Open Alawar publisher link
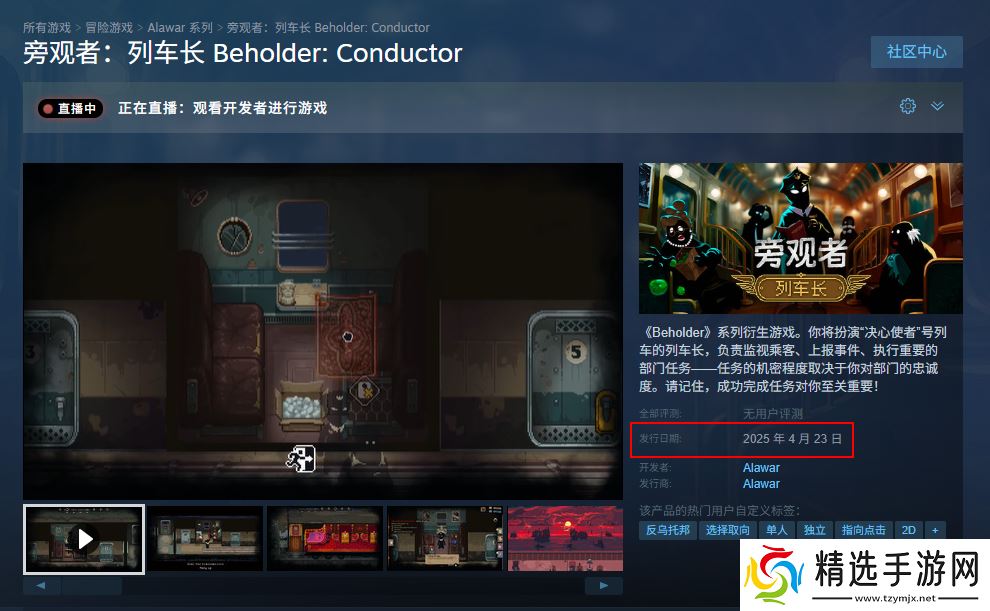The image size is (990, 611). [x=761, y=484]
